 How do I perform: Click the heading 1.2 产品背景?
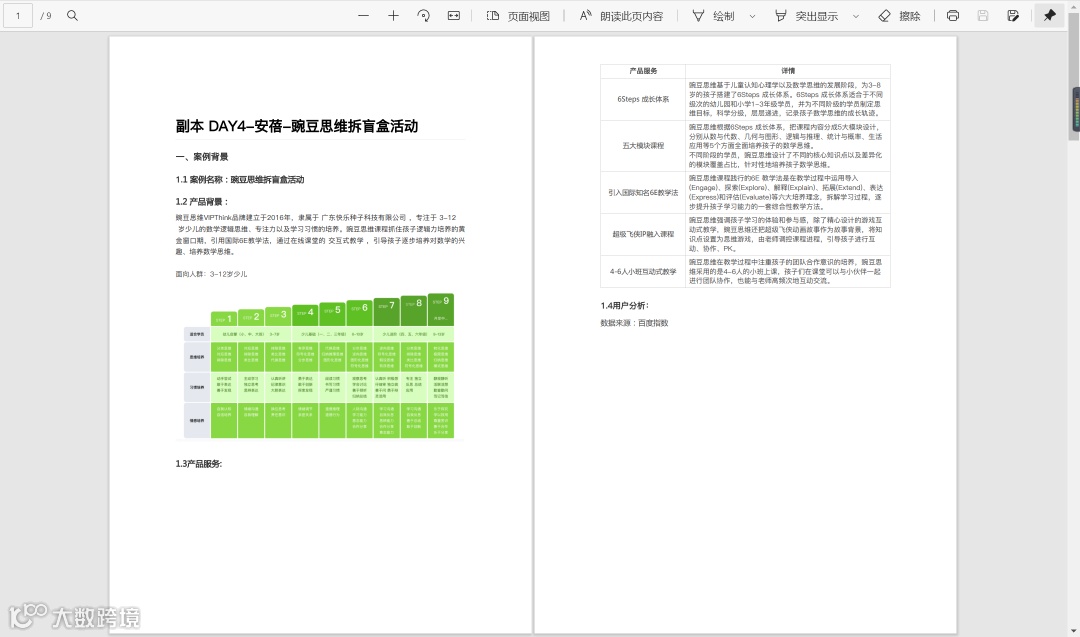202,202
